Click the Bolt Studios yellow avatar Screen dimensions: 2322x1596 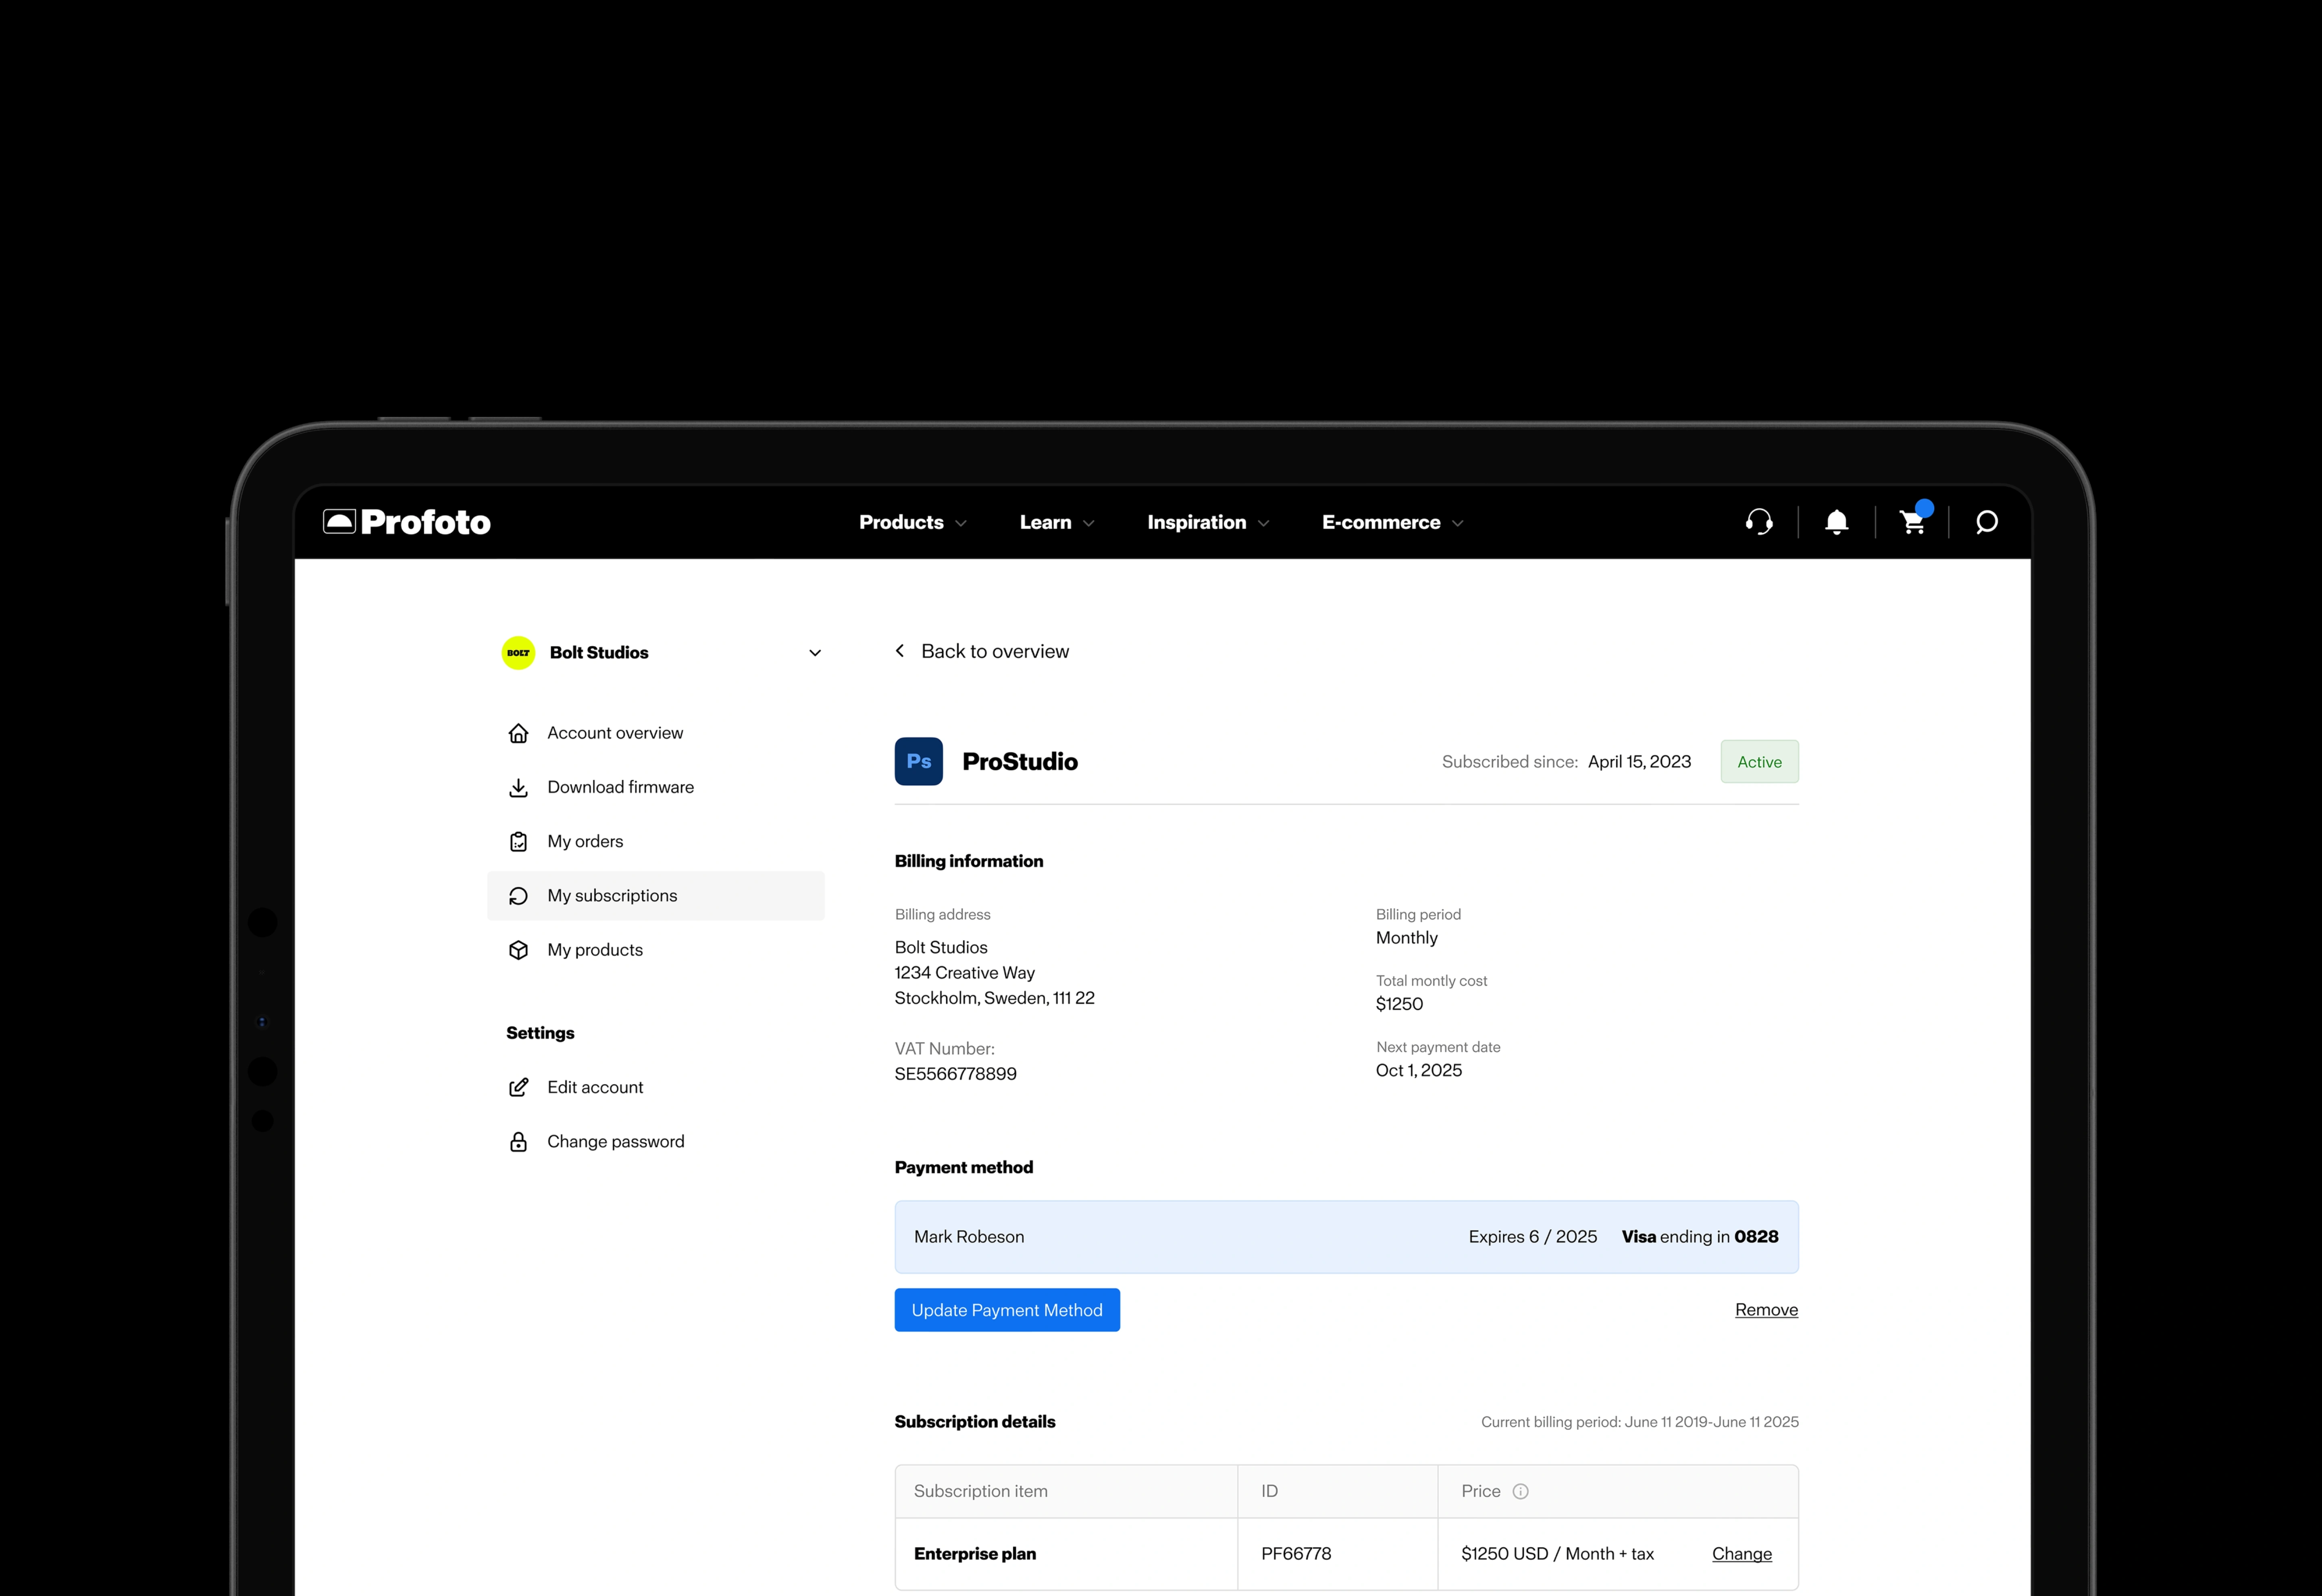[x=518, y=653]
